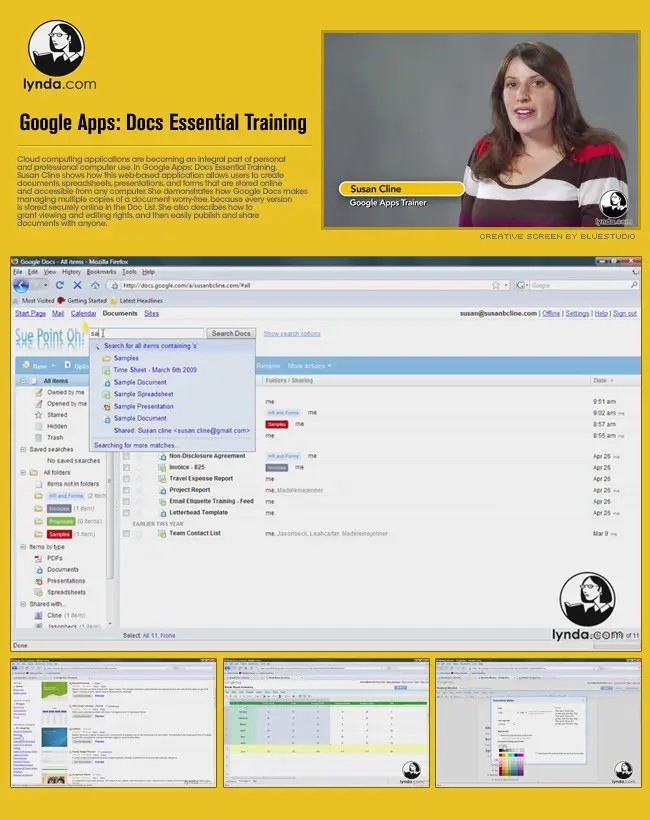Open the Firefox View menu
This screenshot has height=820, width=650.
(50, 272)
